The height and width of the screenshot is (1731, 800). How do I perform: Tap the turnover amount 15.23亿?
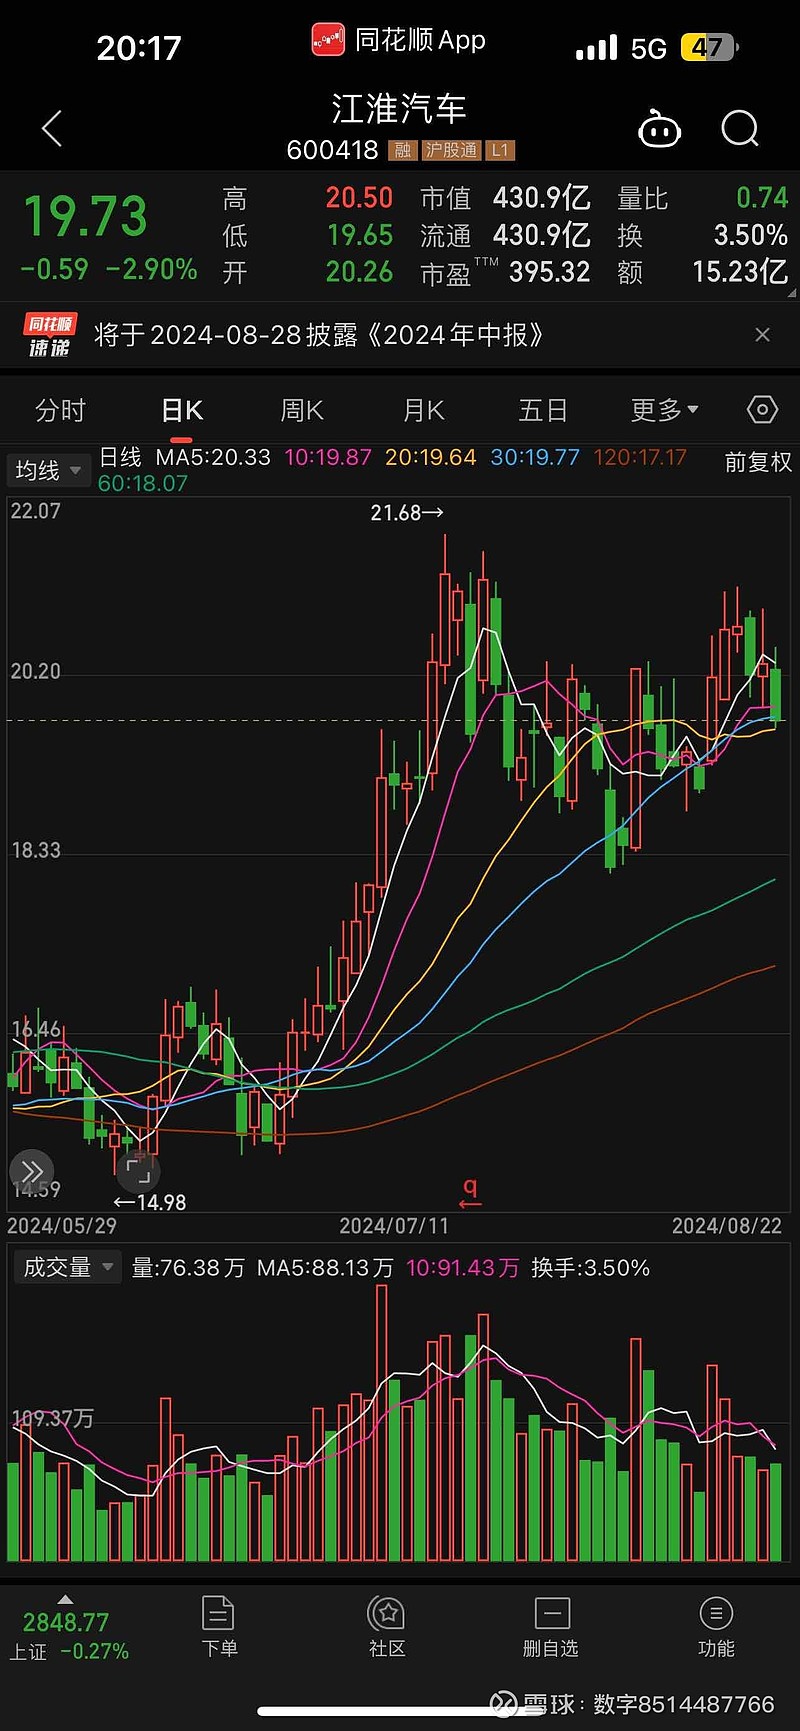point(740,272)
